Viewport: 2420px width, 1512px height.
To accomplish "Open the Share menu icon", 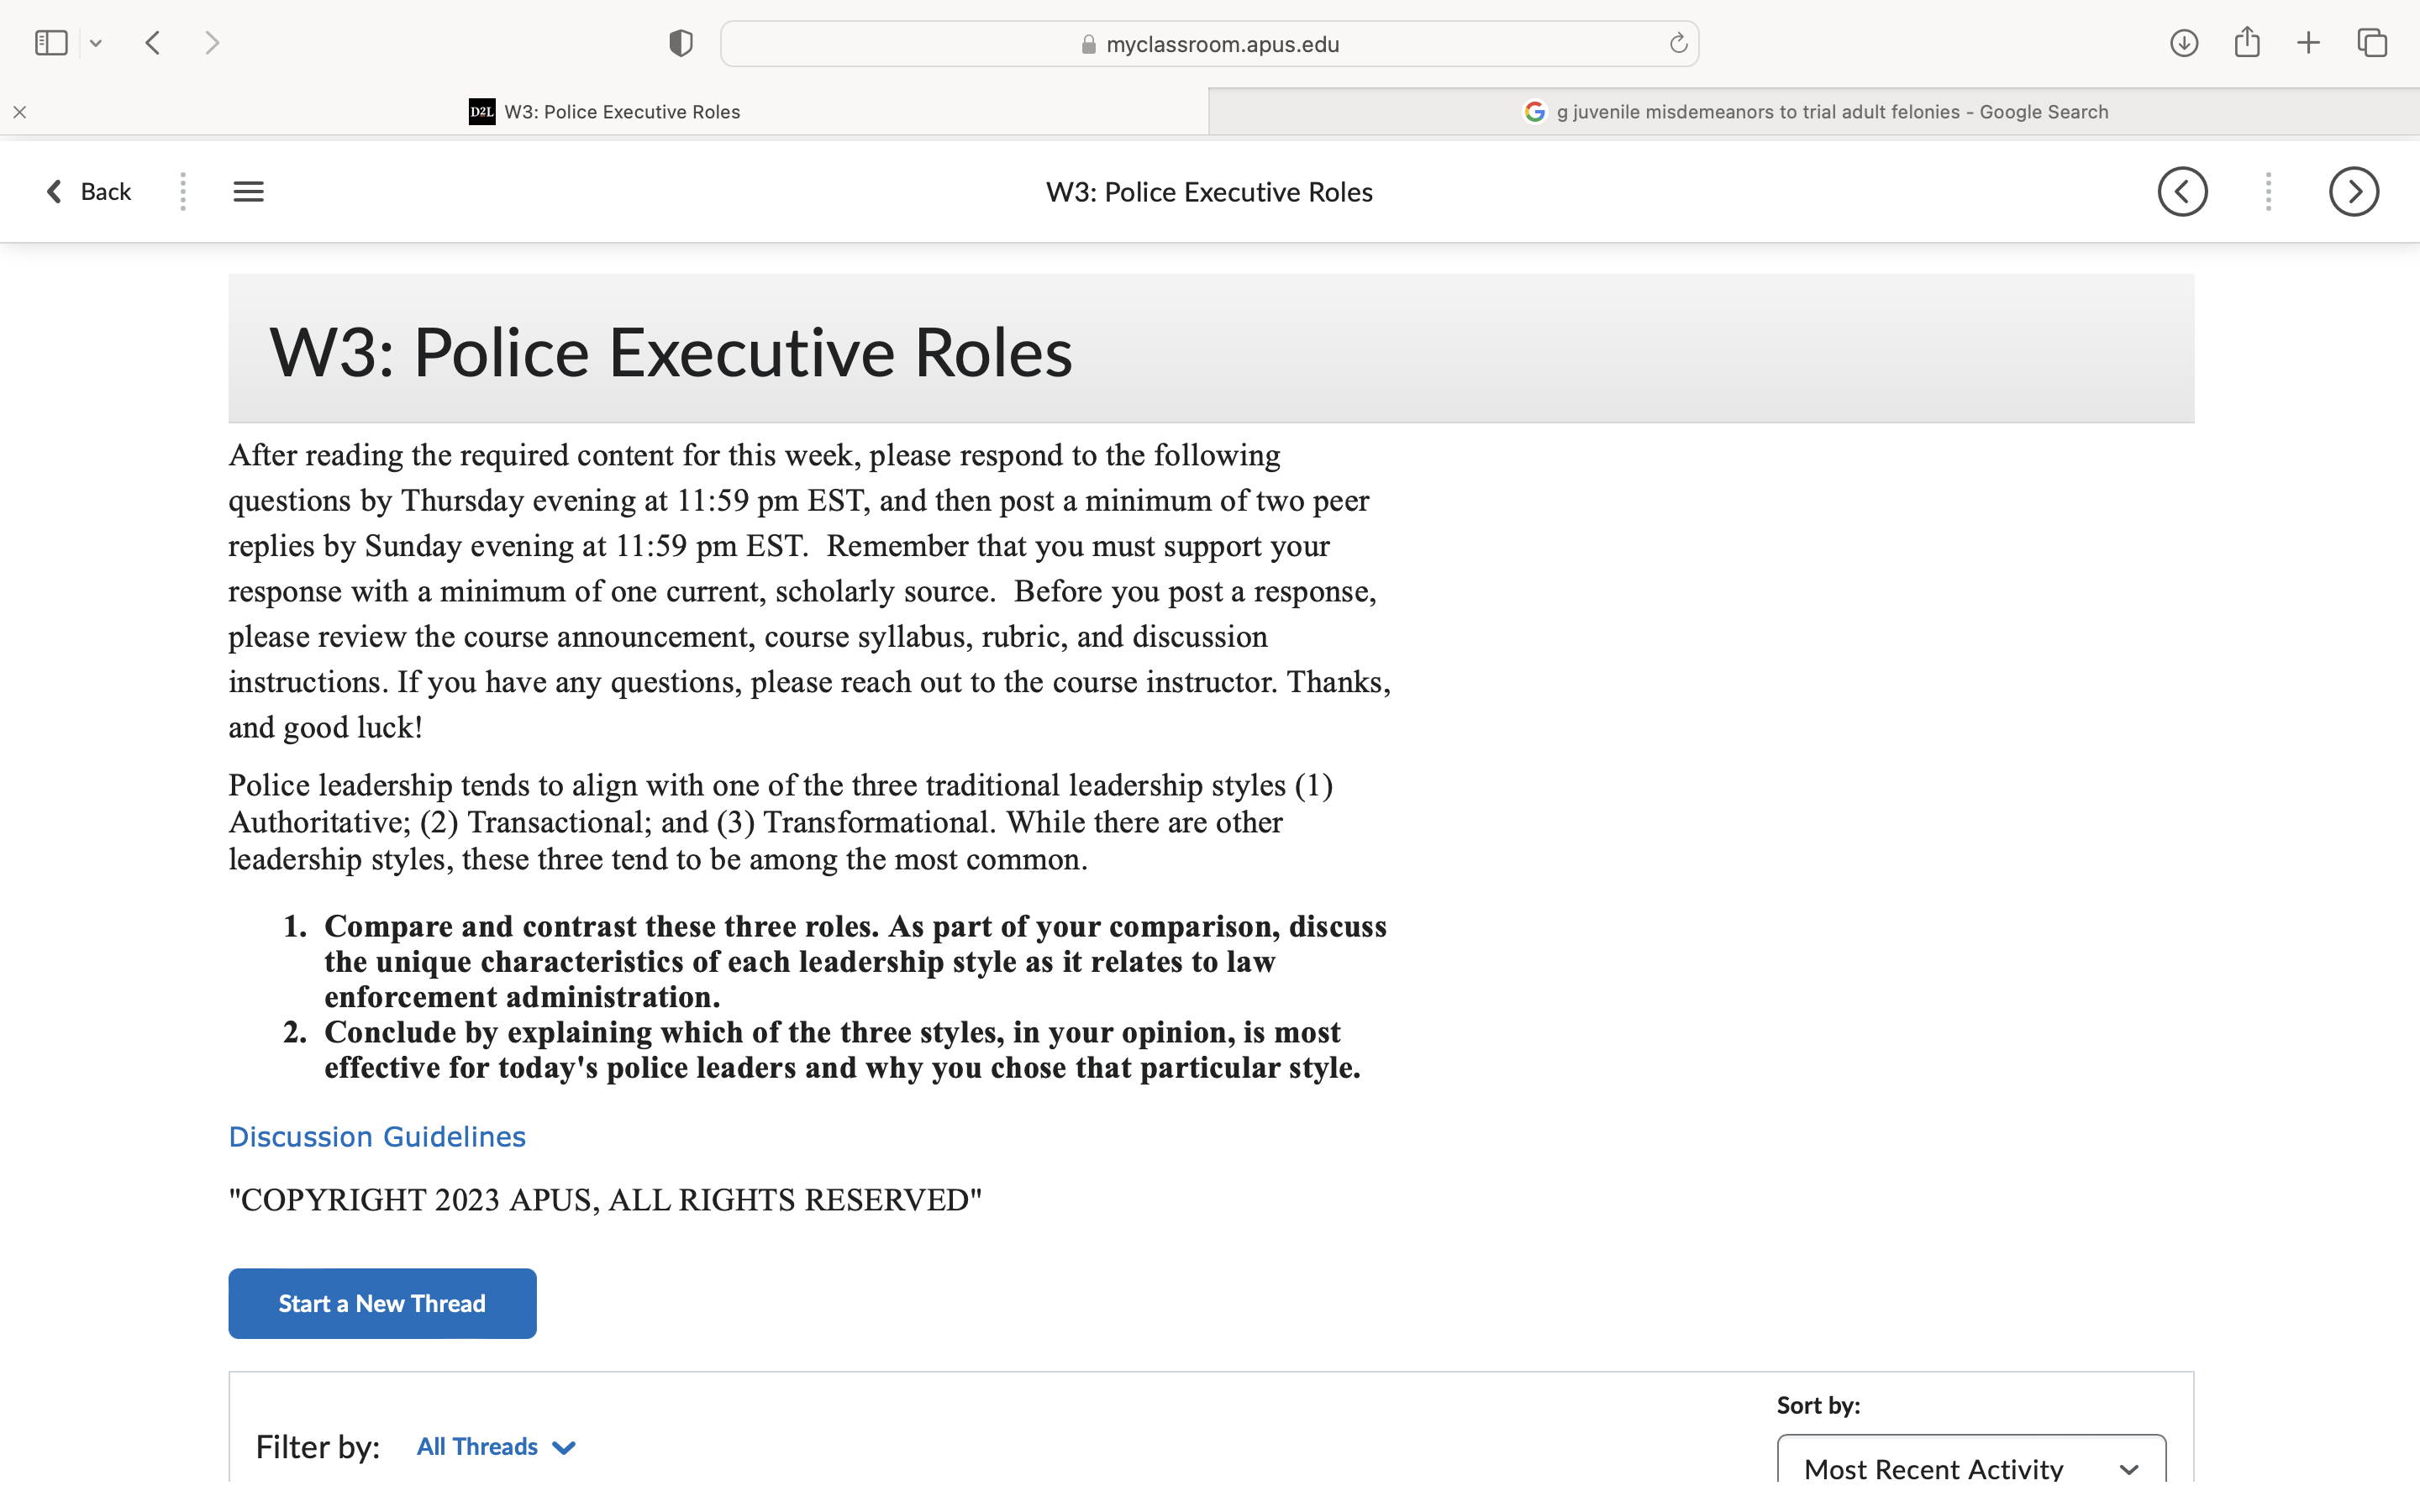I will (x=2247, y=42).
